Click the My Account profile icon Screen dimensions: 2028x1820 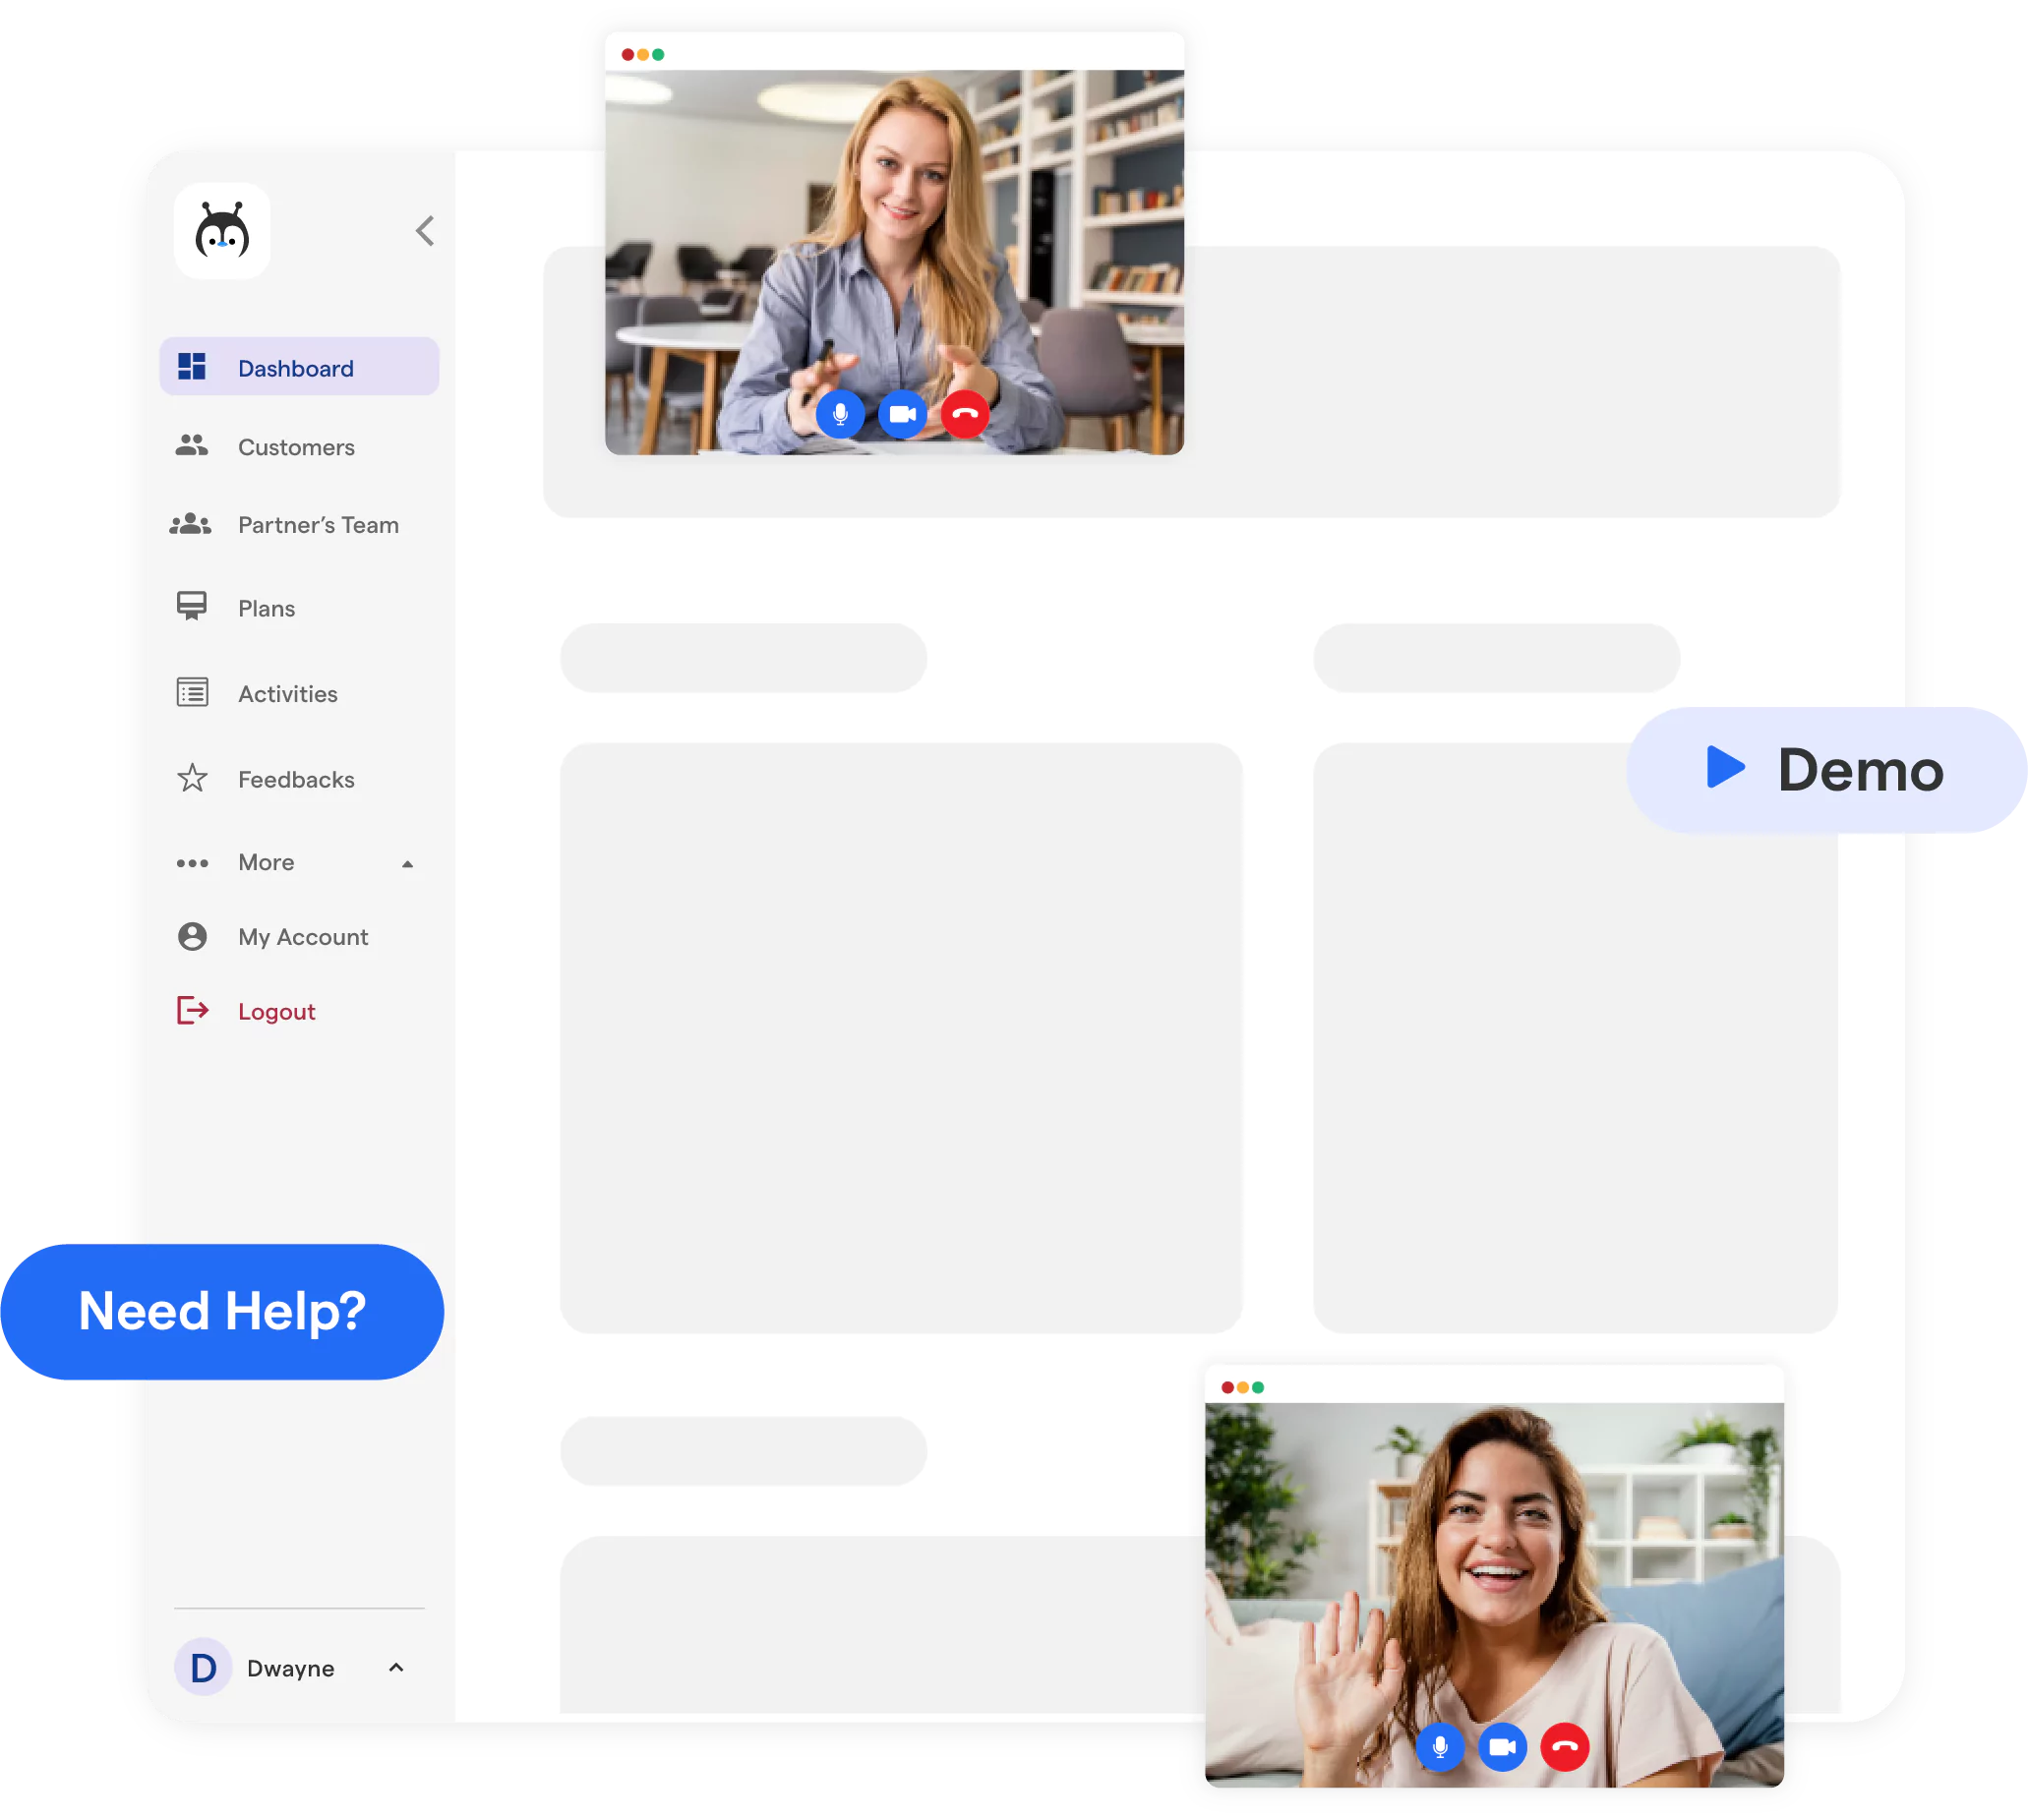(x=192, y=936)
